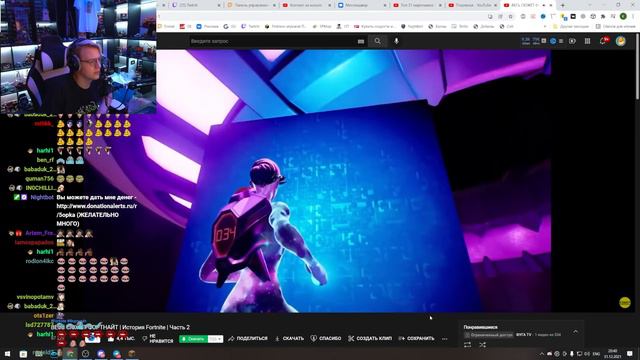Click the Nightbot username in chat
Image resolution: width=640 pixels, height=360 pixels.
point(42,197)
